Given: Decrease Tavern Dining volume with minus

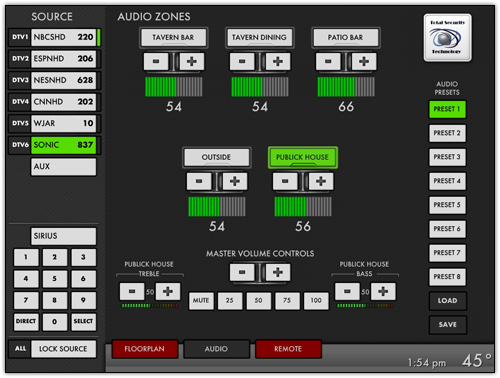Looking at the screenshot, I should [242, 61].
